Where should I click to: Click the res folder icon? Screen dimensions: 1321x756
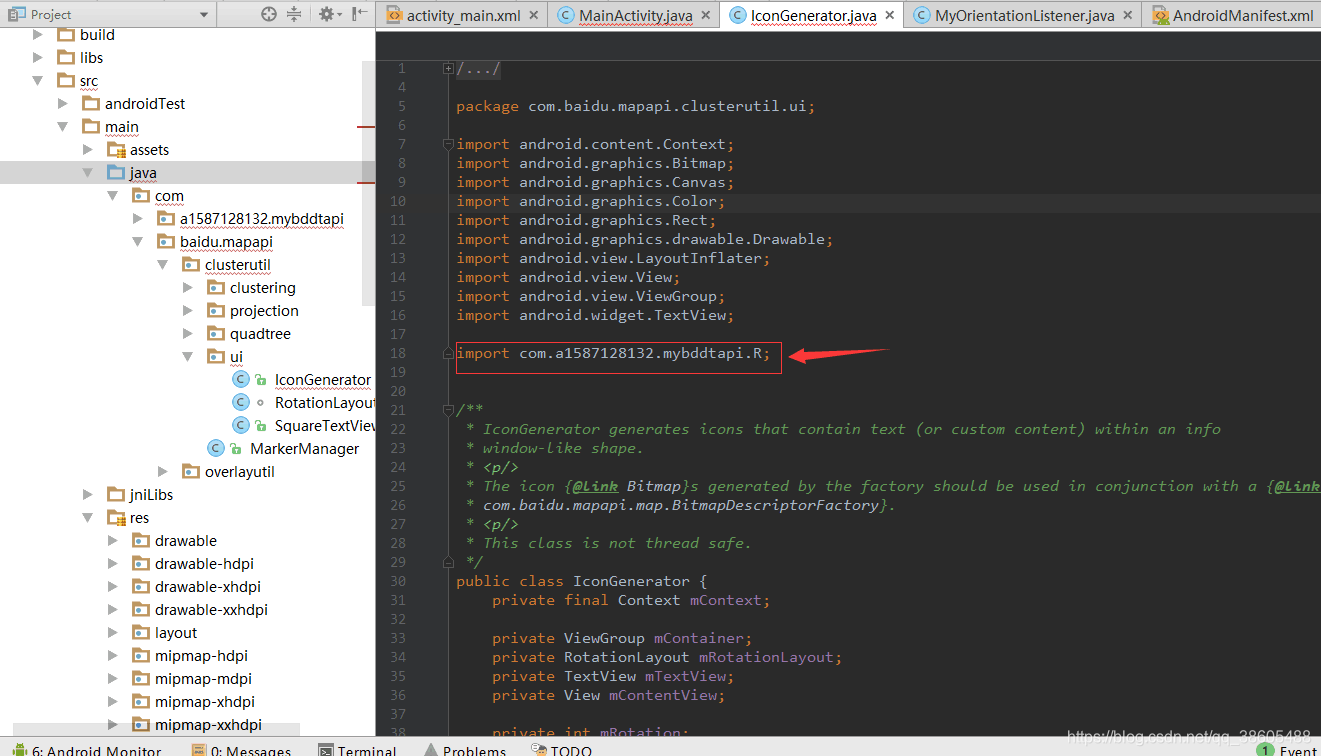(116, 517)
